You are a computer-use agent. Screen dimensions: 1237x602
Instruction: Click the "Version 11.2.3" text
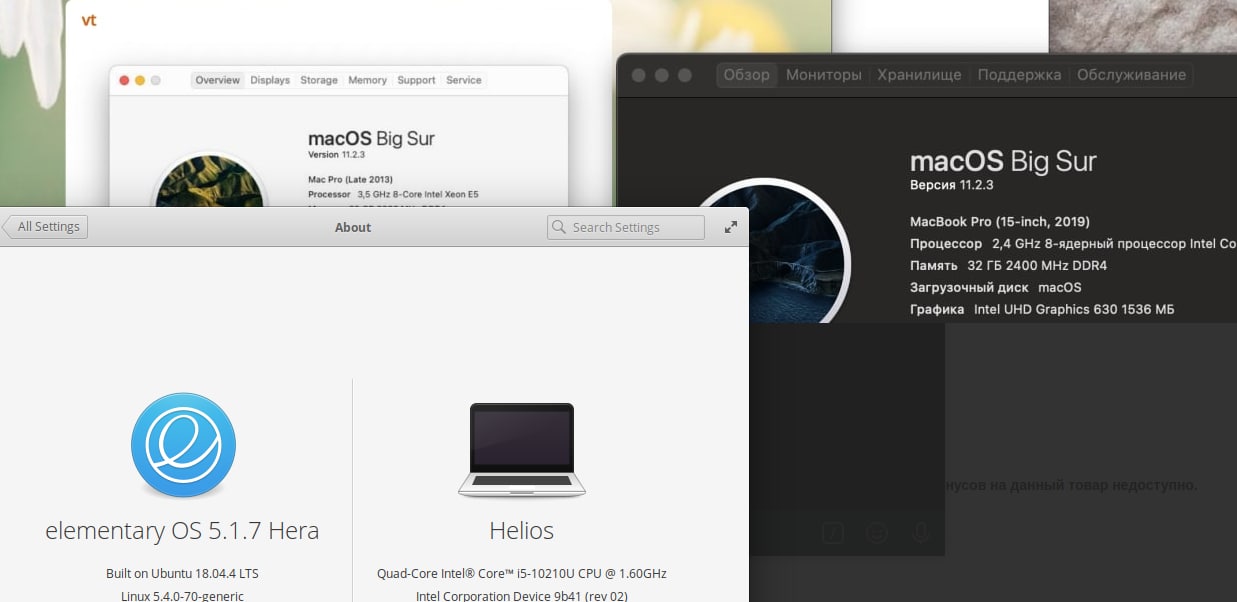[x=338, y=155]
